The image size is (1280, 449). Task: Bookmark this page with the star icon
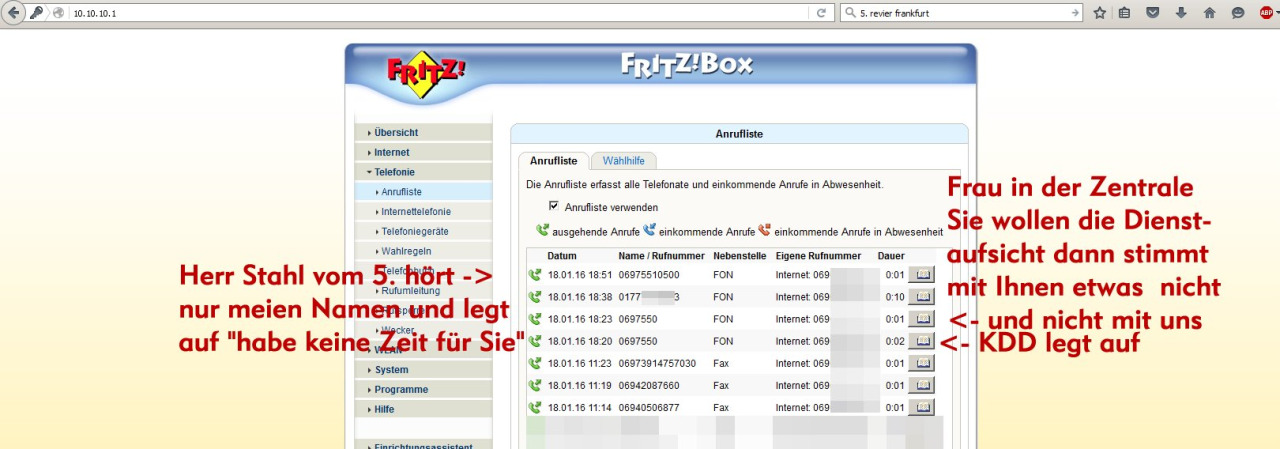pos(1099,13)
